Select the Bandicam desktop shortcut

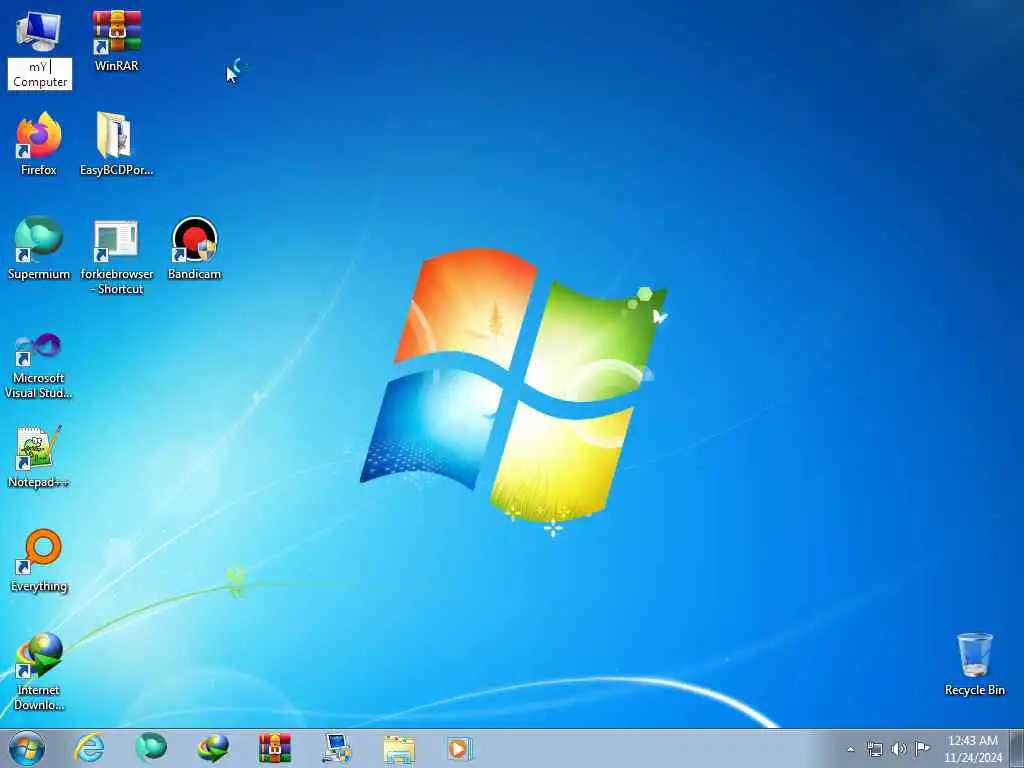coord(194,248)
